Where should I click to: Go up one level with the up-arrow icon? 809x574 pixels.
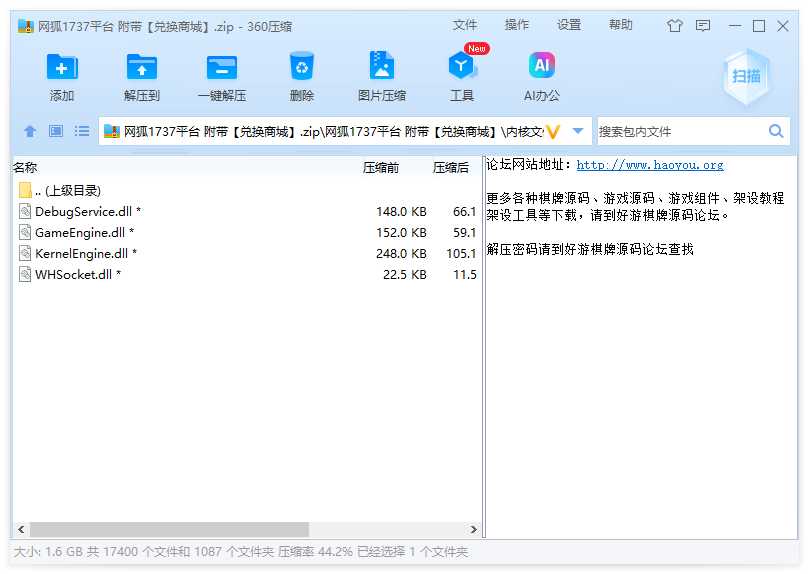point(30,131)
